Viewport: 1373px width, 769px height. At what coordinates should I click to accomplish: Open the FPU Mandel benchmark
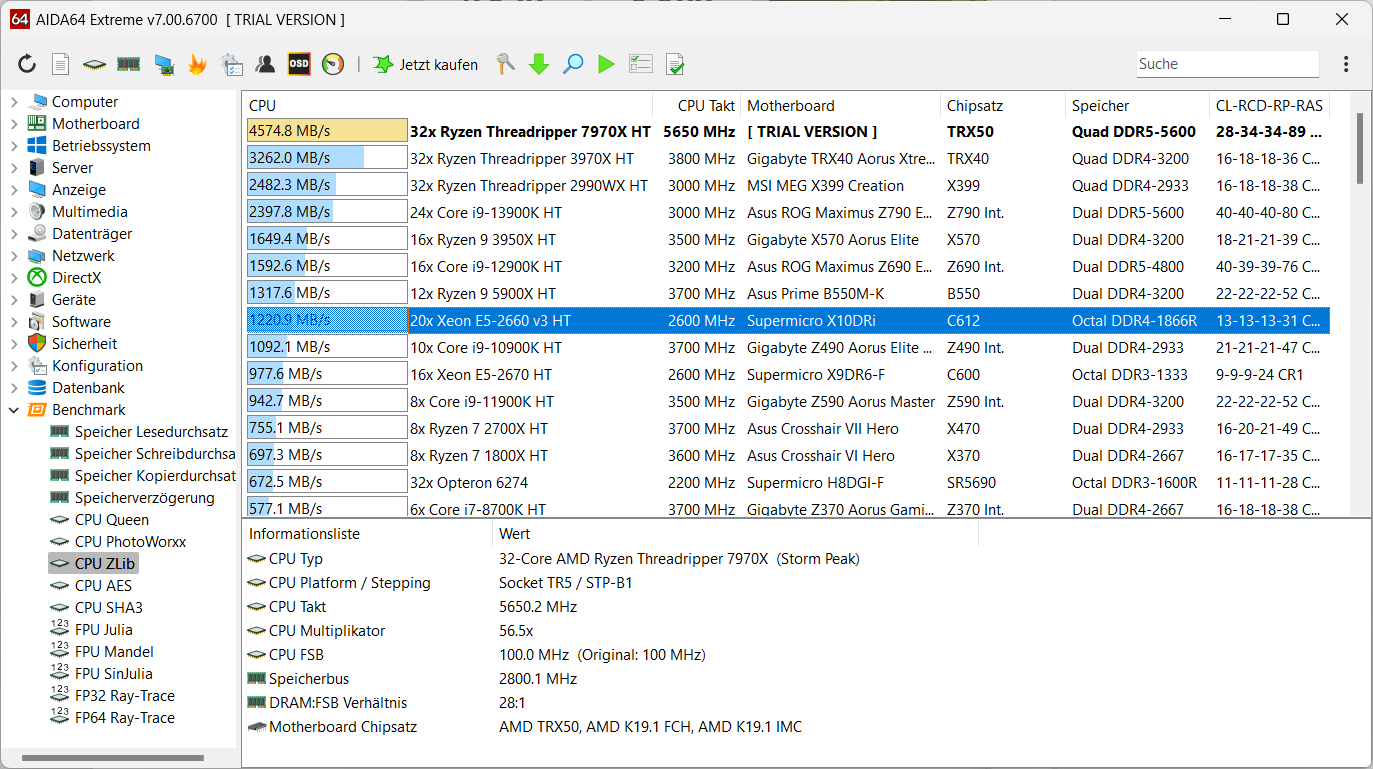pos(114,652)
